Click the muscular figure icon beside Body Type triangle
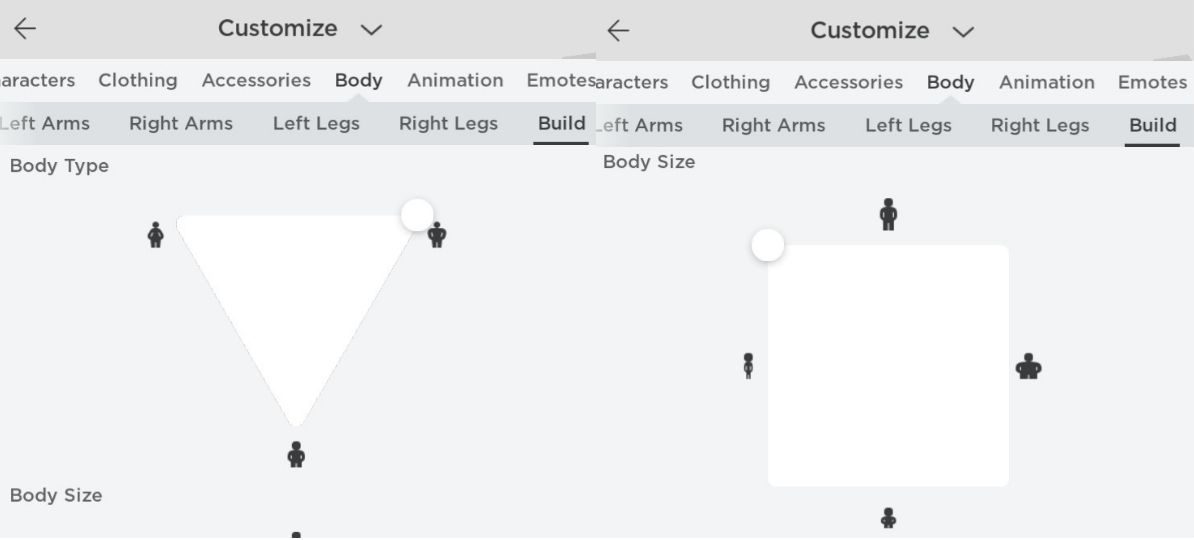Image resolution: width=1194 pixels, height=540 pixels. [x=437, y=236]
